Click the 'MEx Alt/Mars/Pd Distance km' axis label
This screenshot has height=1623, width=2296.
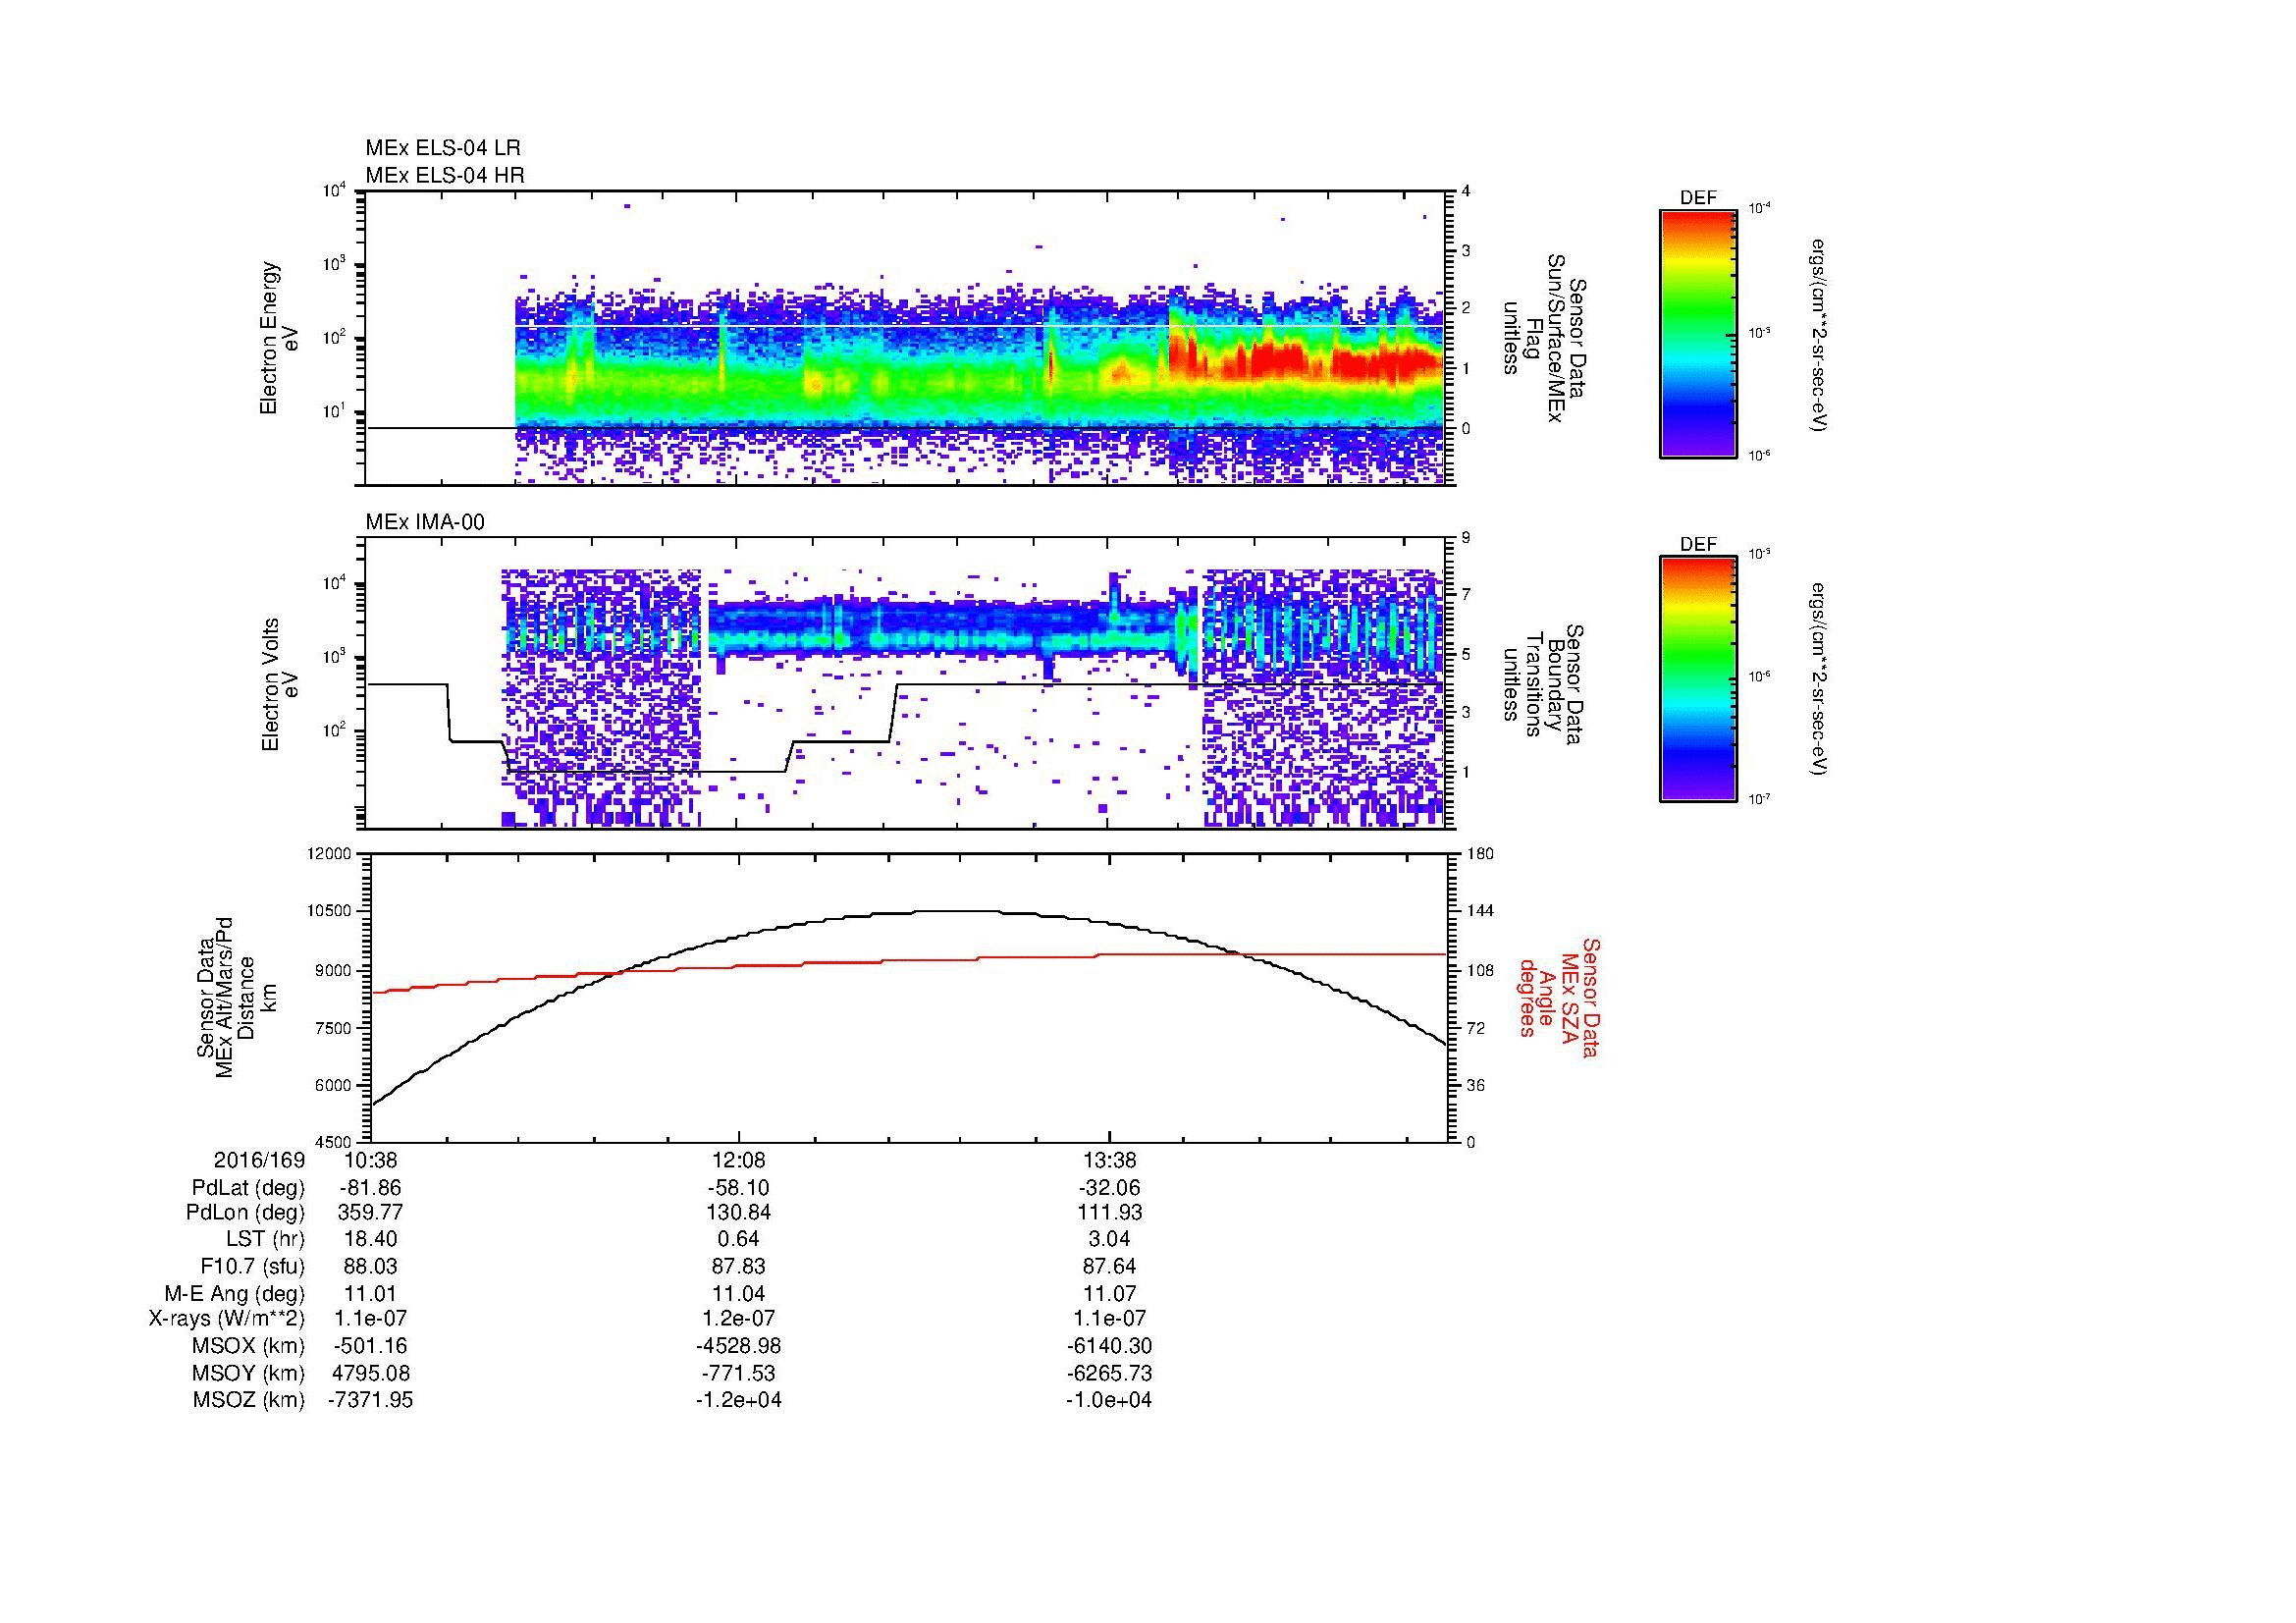236,997
